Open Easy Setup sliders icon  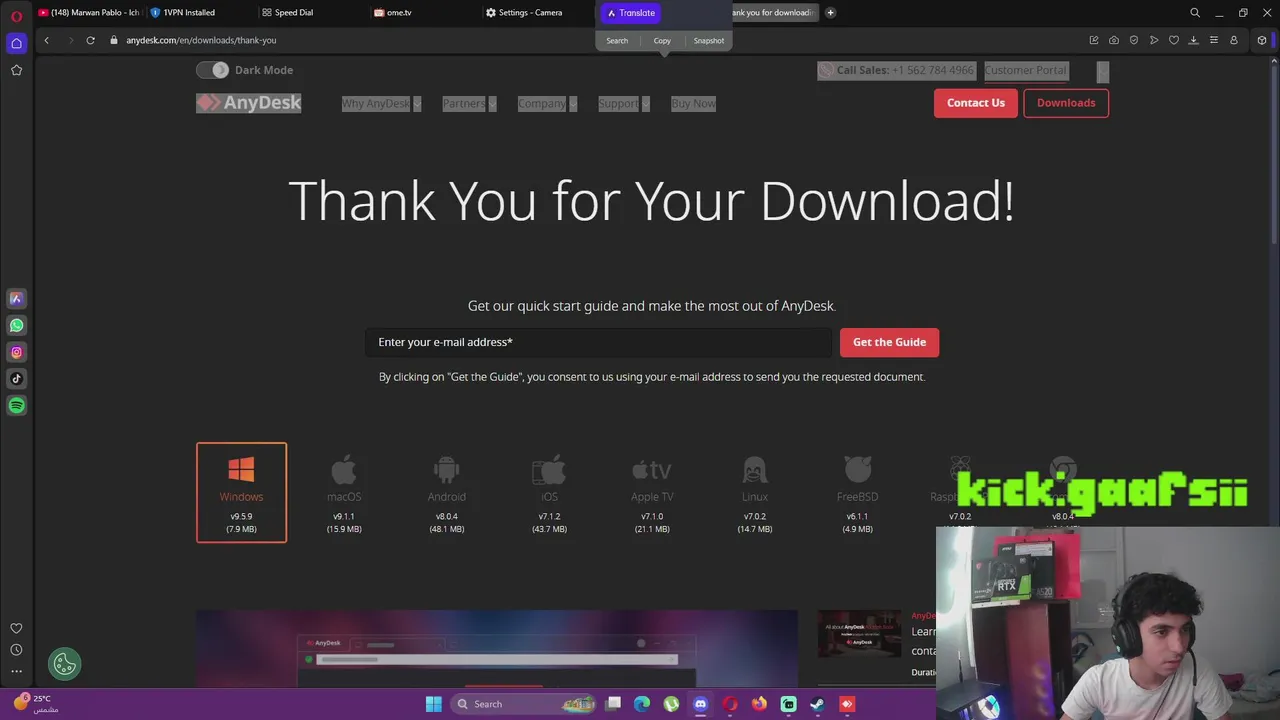[x=1214, y=40]
